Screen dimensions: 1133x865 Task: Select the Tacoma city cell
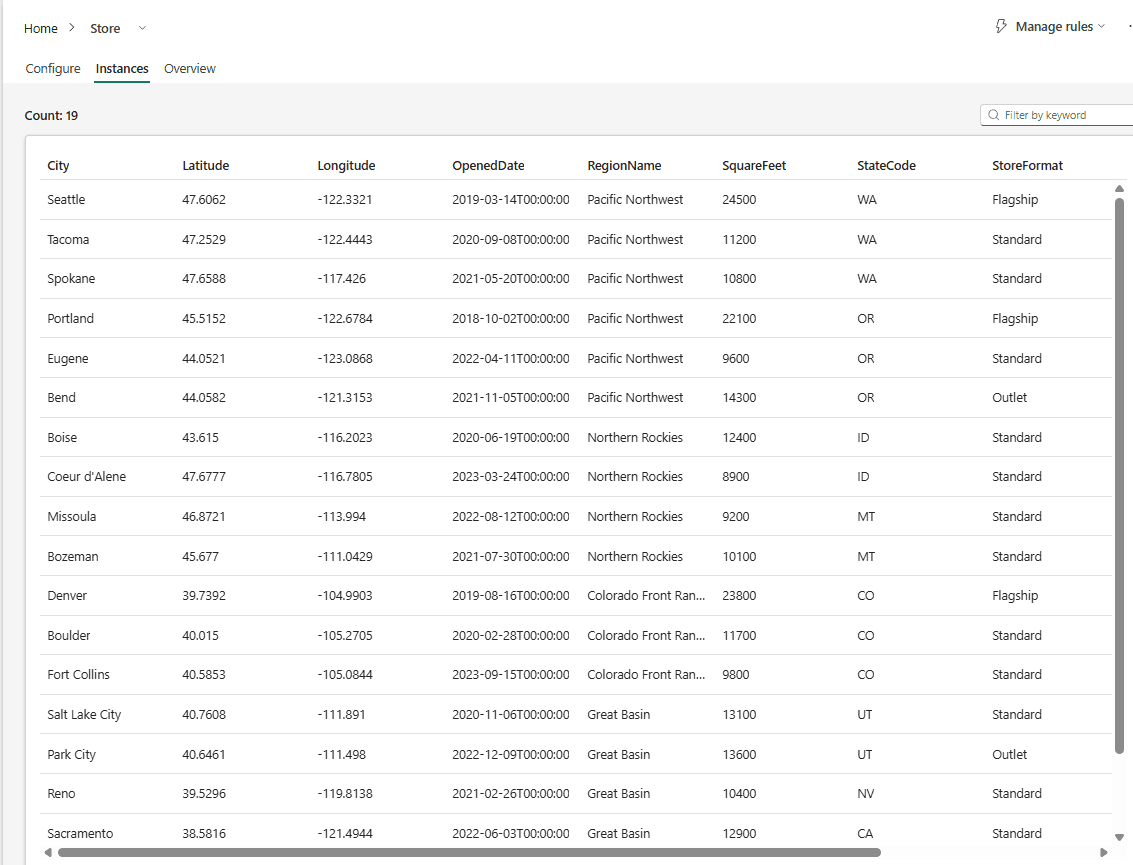click(68, 239)
